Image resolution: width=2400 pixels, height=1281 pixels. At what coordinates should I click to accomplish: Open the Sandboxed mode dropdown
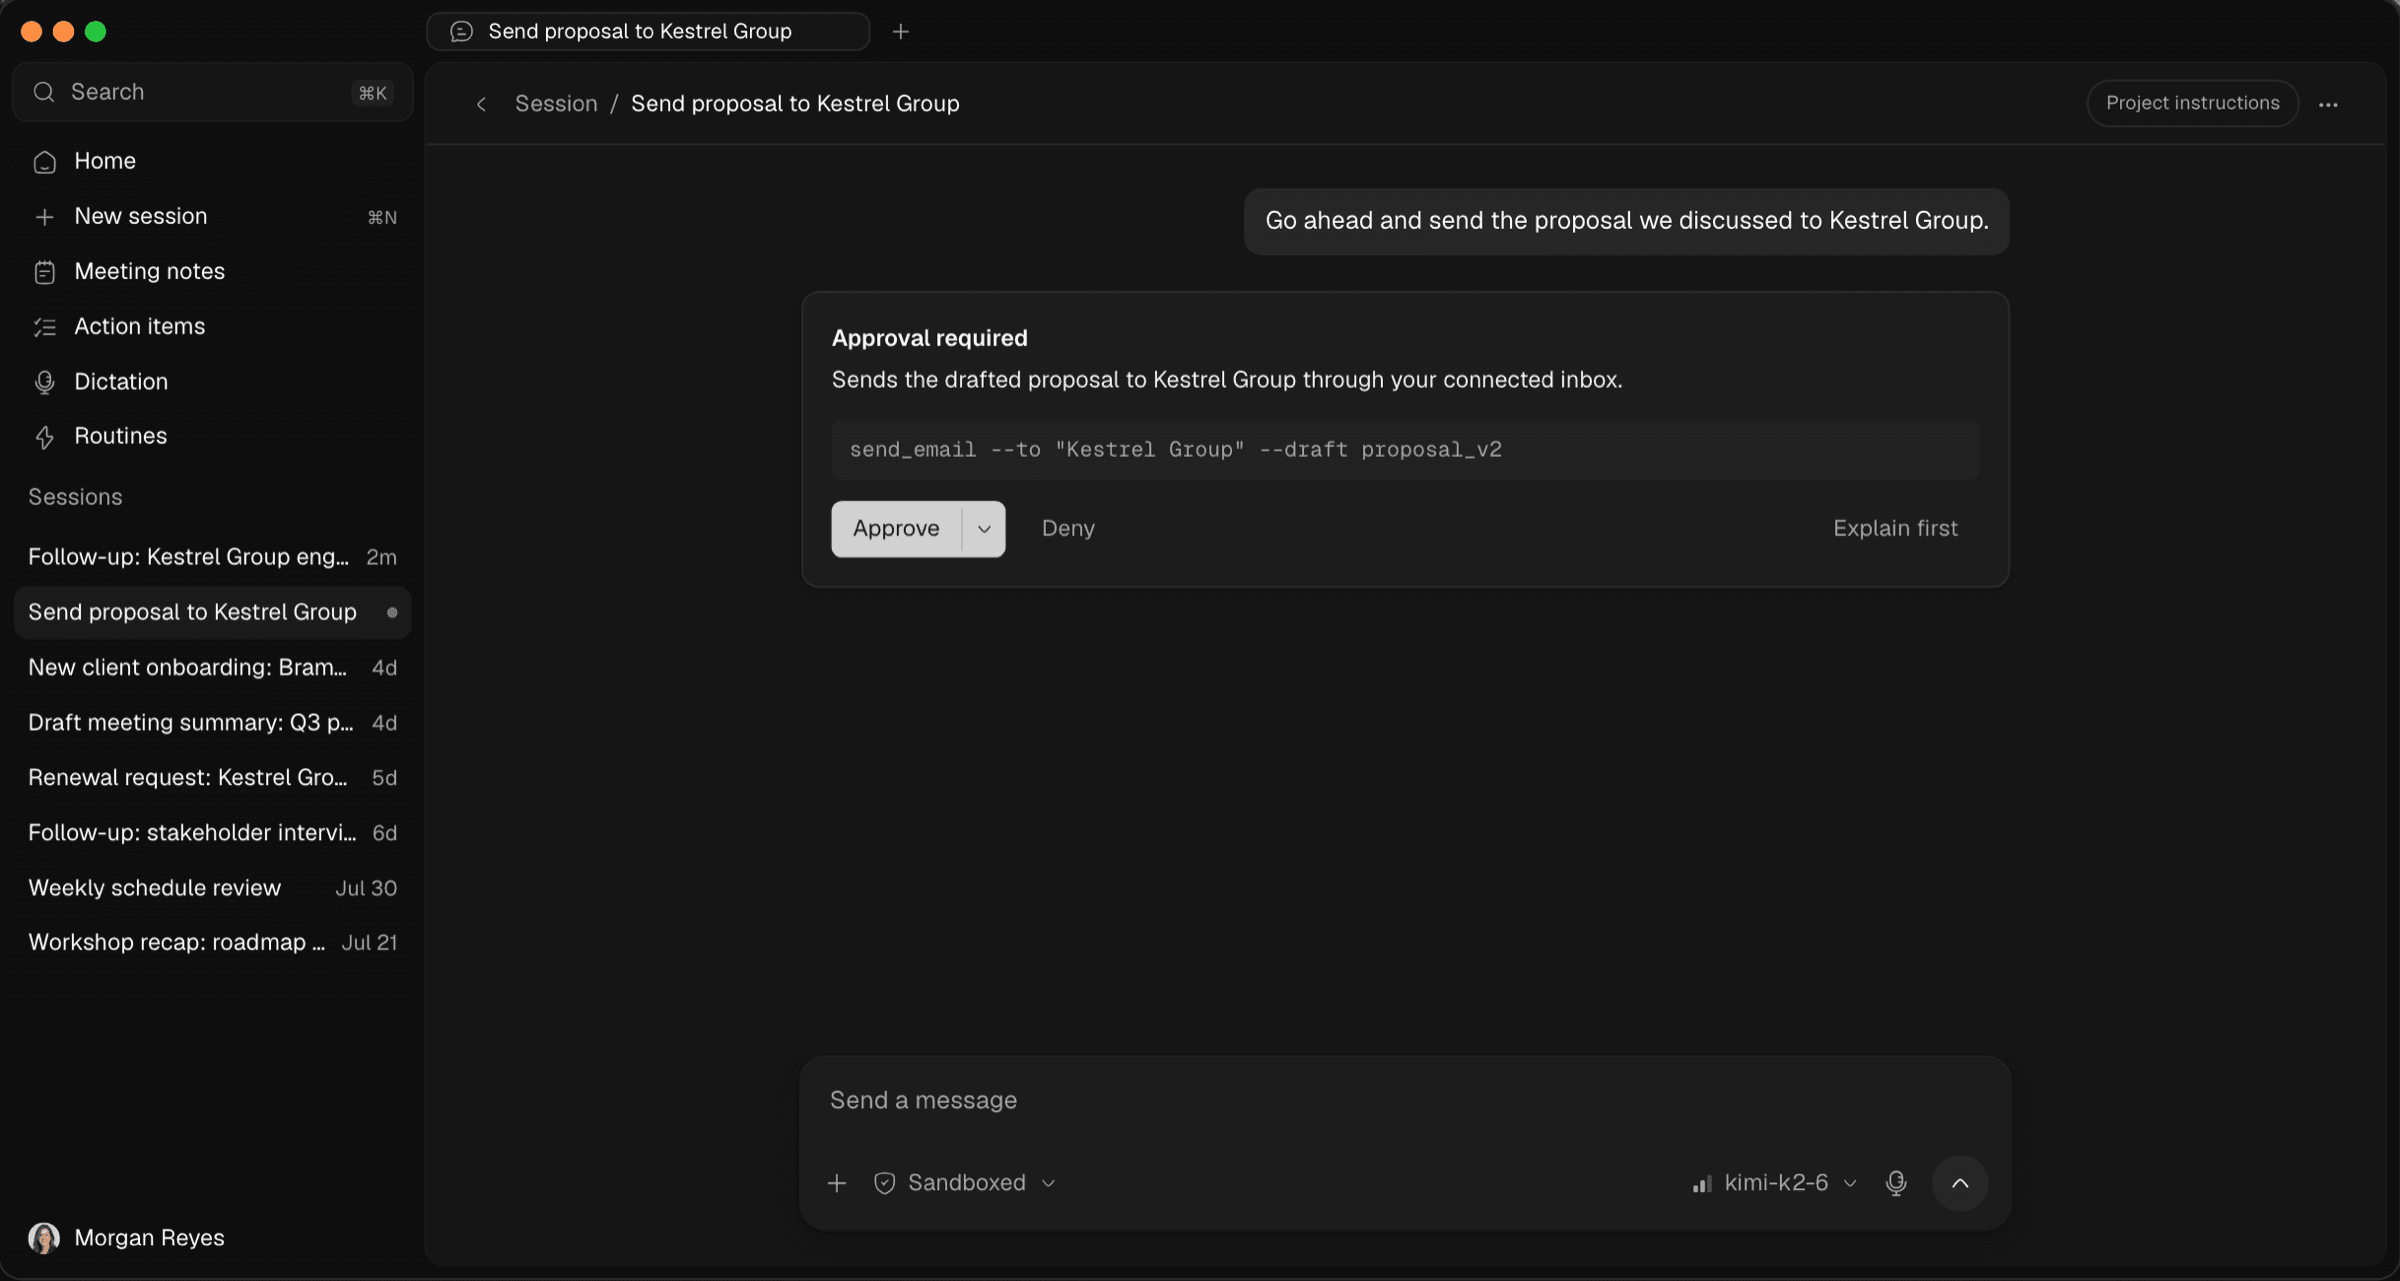(965, 1183)
